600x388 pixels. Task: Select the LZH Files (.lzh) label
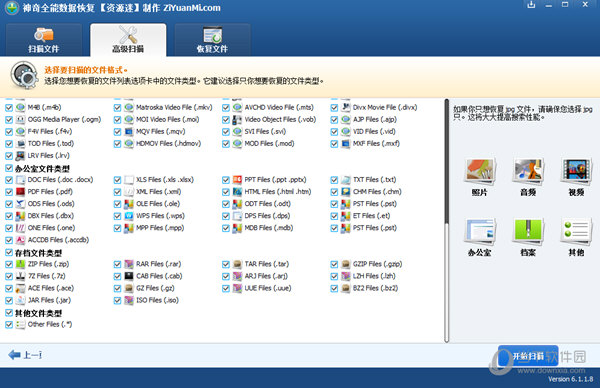pos(374,276)
